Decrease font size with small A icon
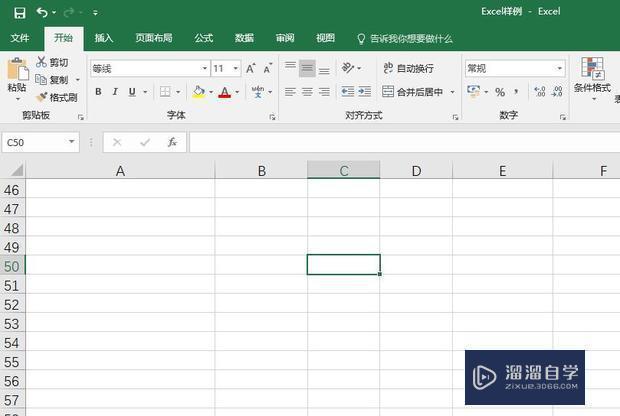This screenshot has width=620, height=416. (268, 68)
